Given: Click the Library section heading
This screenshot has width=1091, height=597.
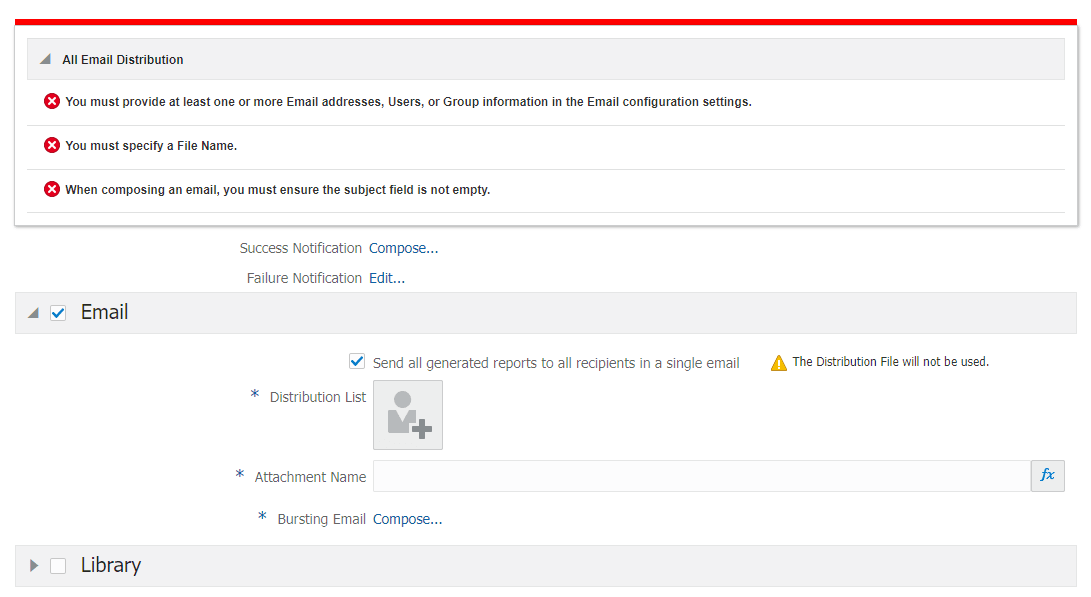Looking at the screenshot, I should click(111, 565).
